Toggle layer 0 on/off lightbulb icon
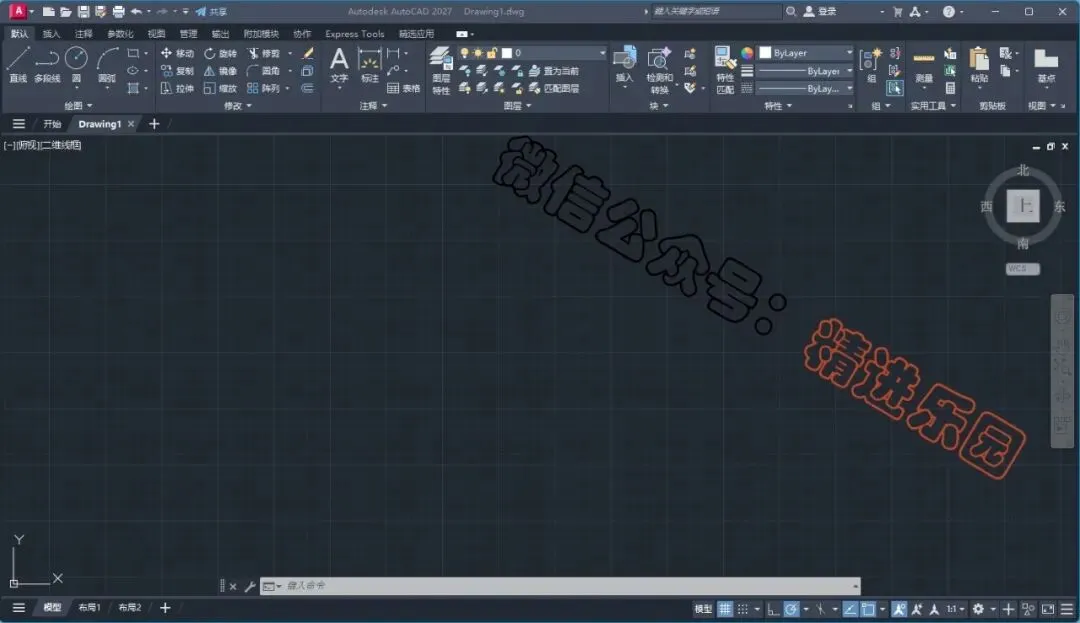The height and width of the screenshot is (623, 1080). [x=464, y=53]
